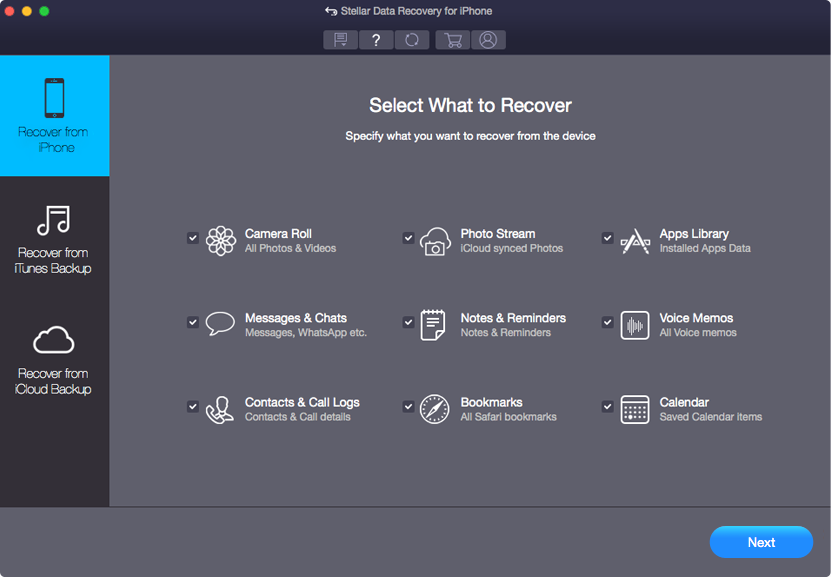Deselect the Notes & Reminders checkbox

pos(408,322)
